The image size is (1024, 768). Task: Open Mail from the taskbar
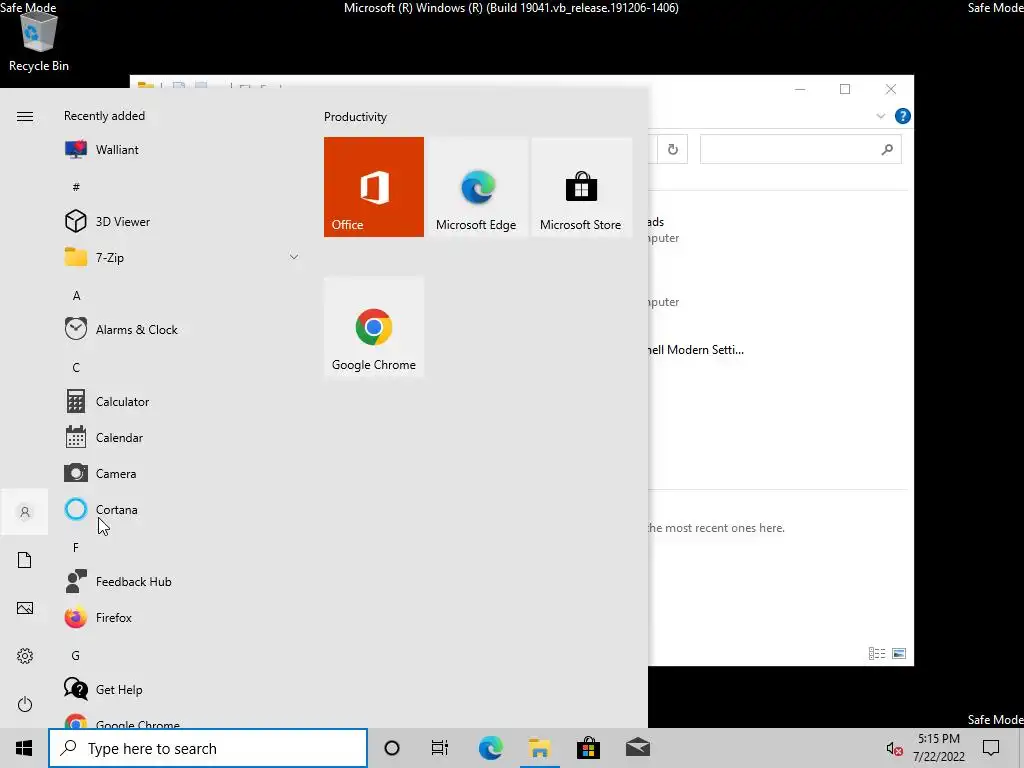638,748
